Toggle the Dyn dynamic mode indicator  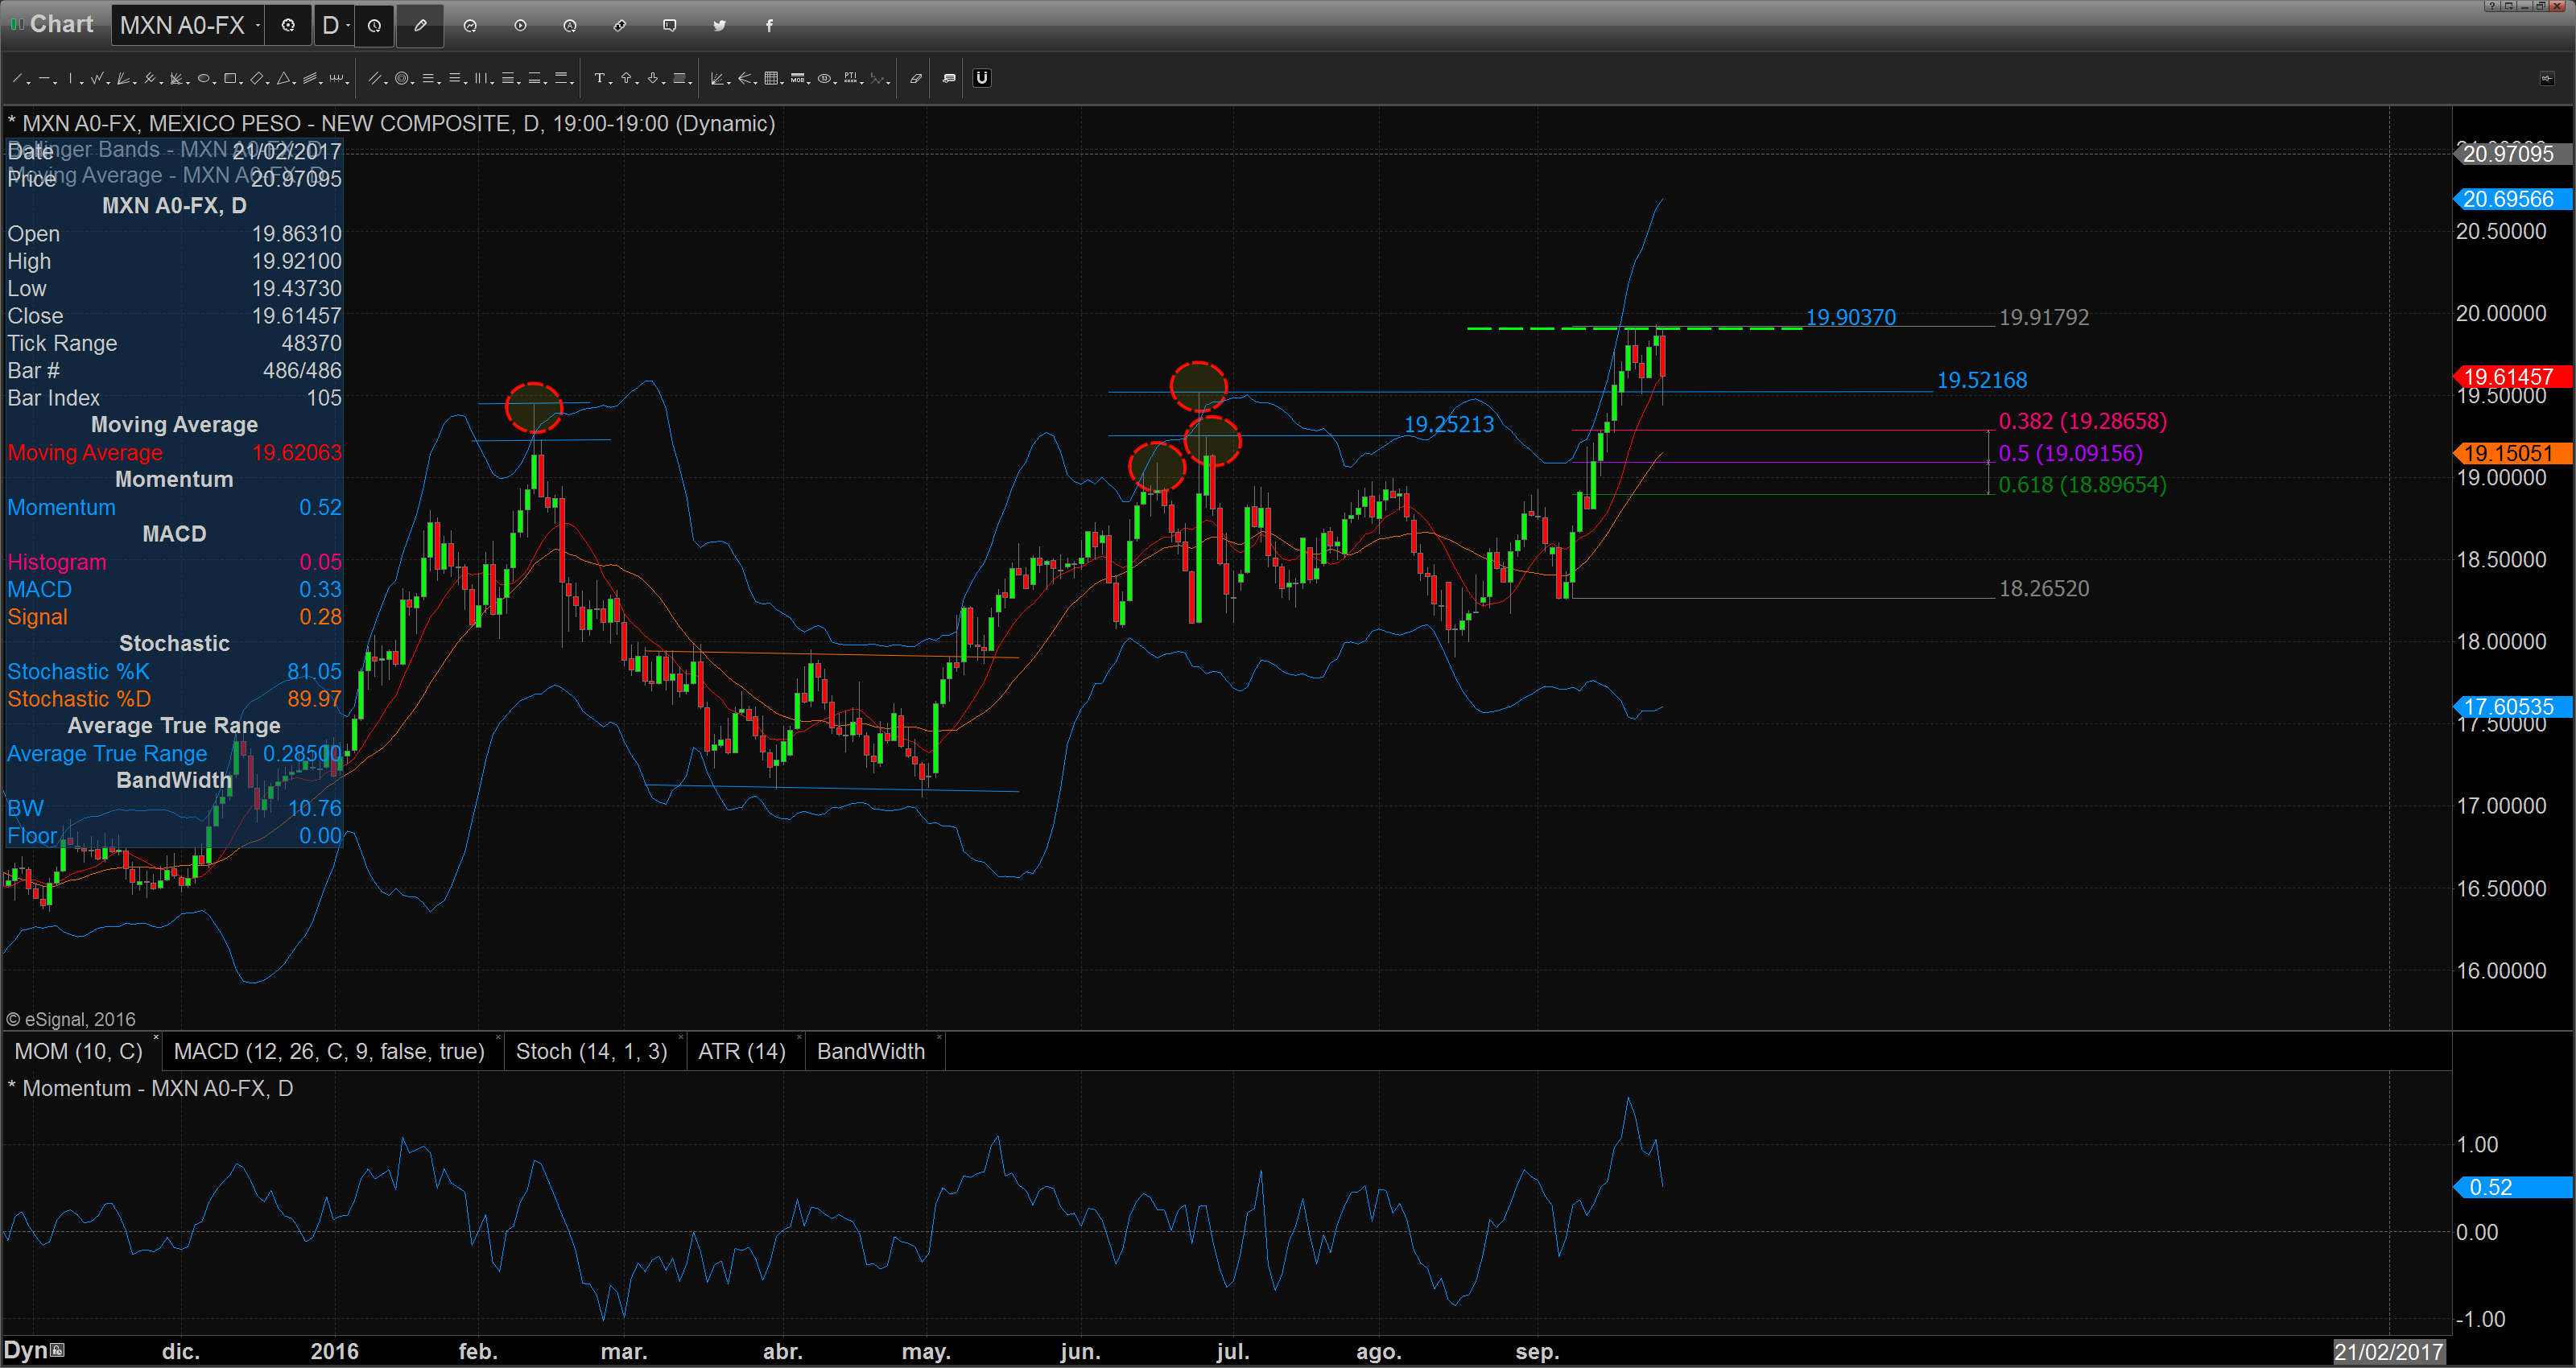[34, 1350]
